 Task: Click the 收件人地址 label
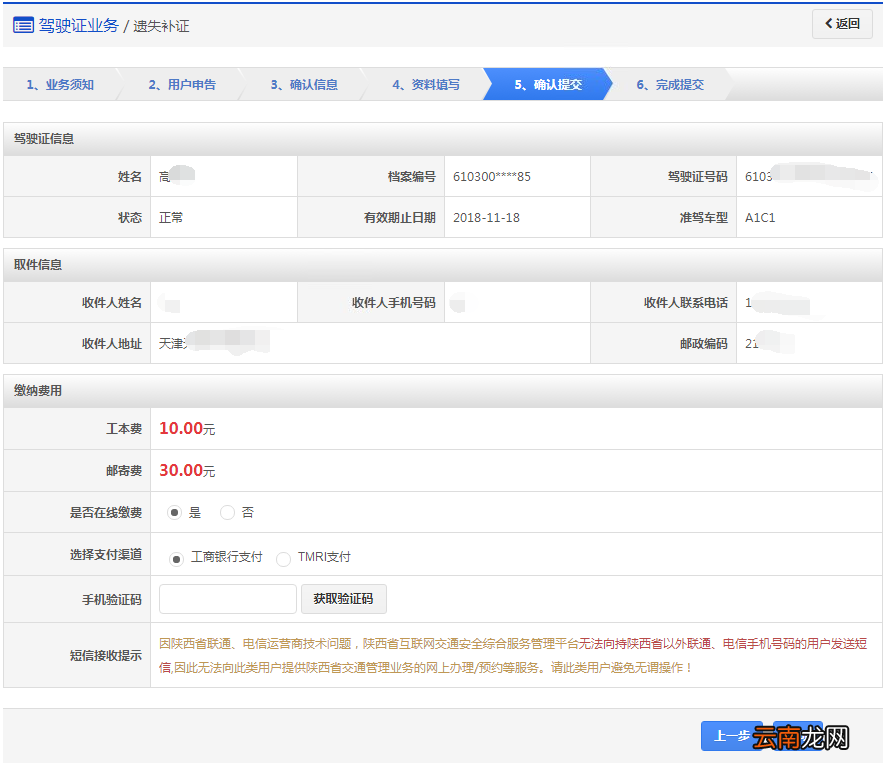pyautogui.click(x=111, y=344)
